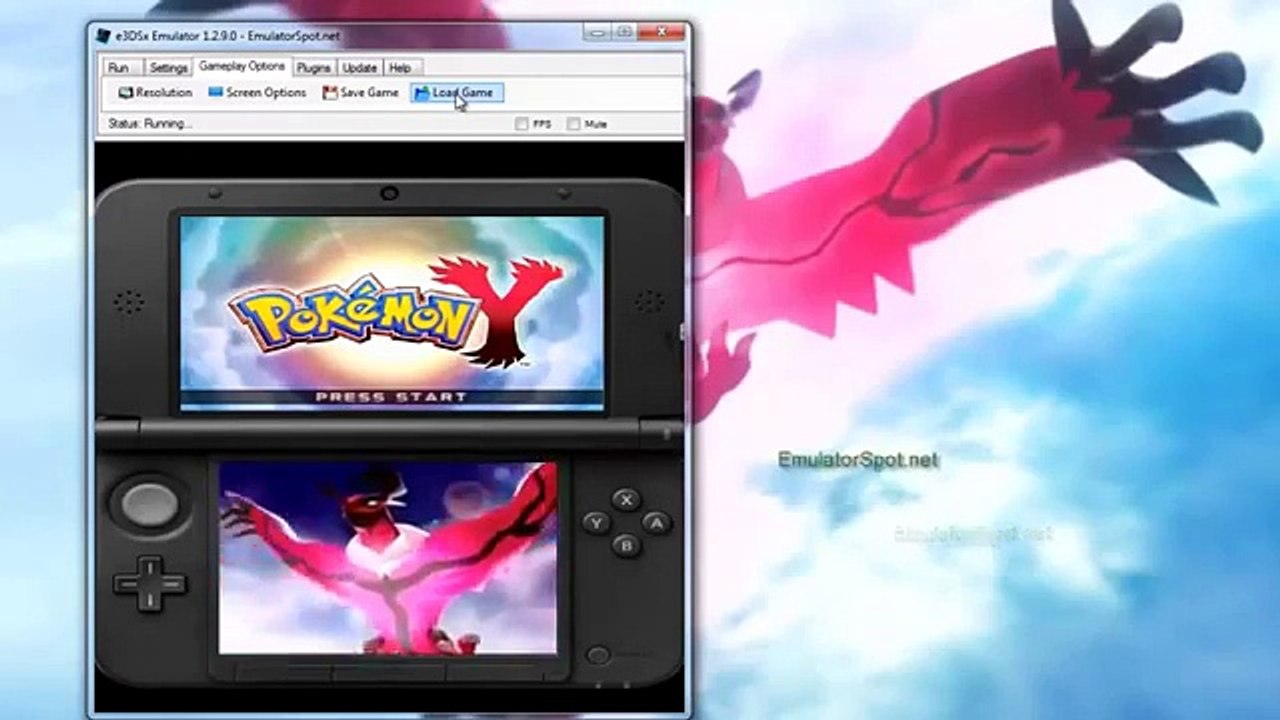Open the Help tab
1280x720 pixels.
point(400,68)
